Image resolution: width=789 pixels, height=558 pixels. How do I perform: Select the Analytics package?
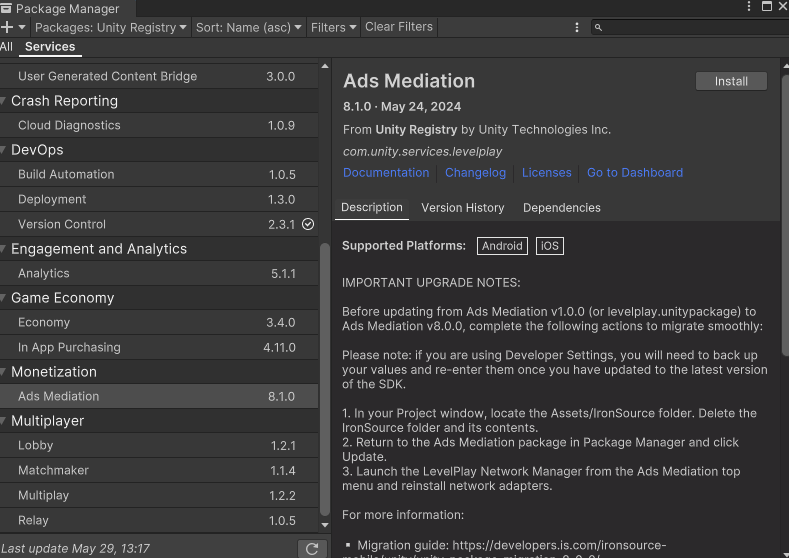(159, 274)
